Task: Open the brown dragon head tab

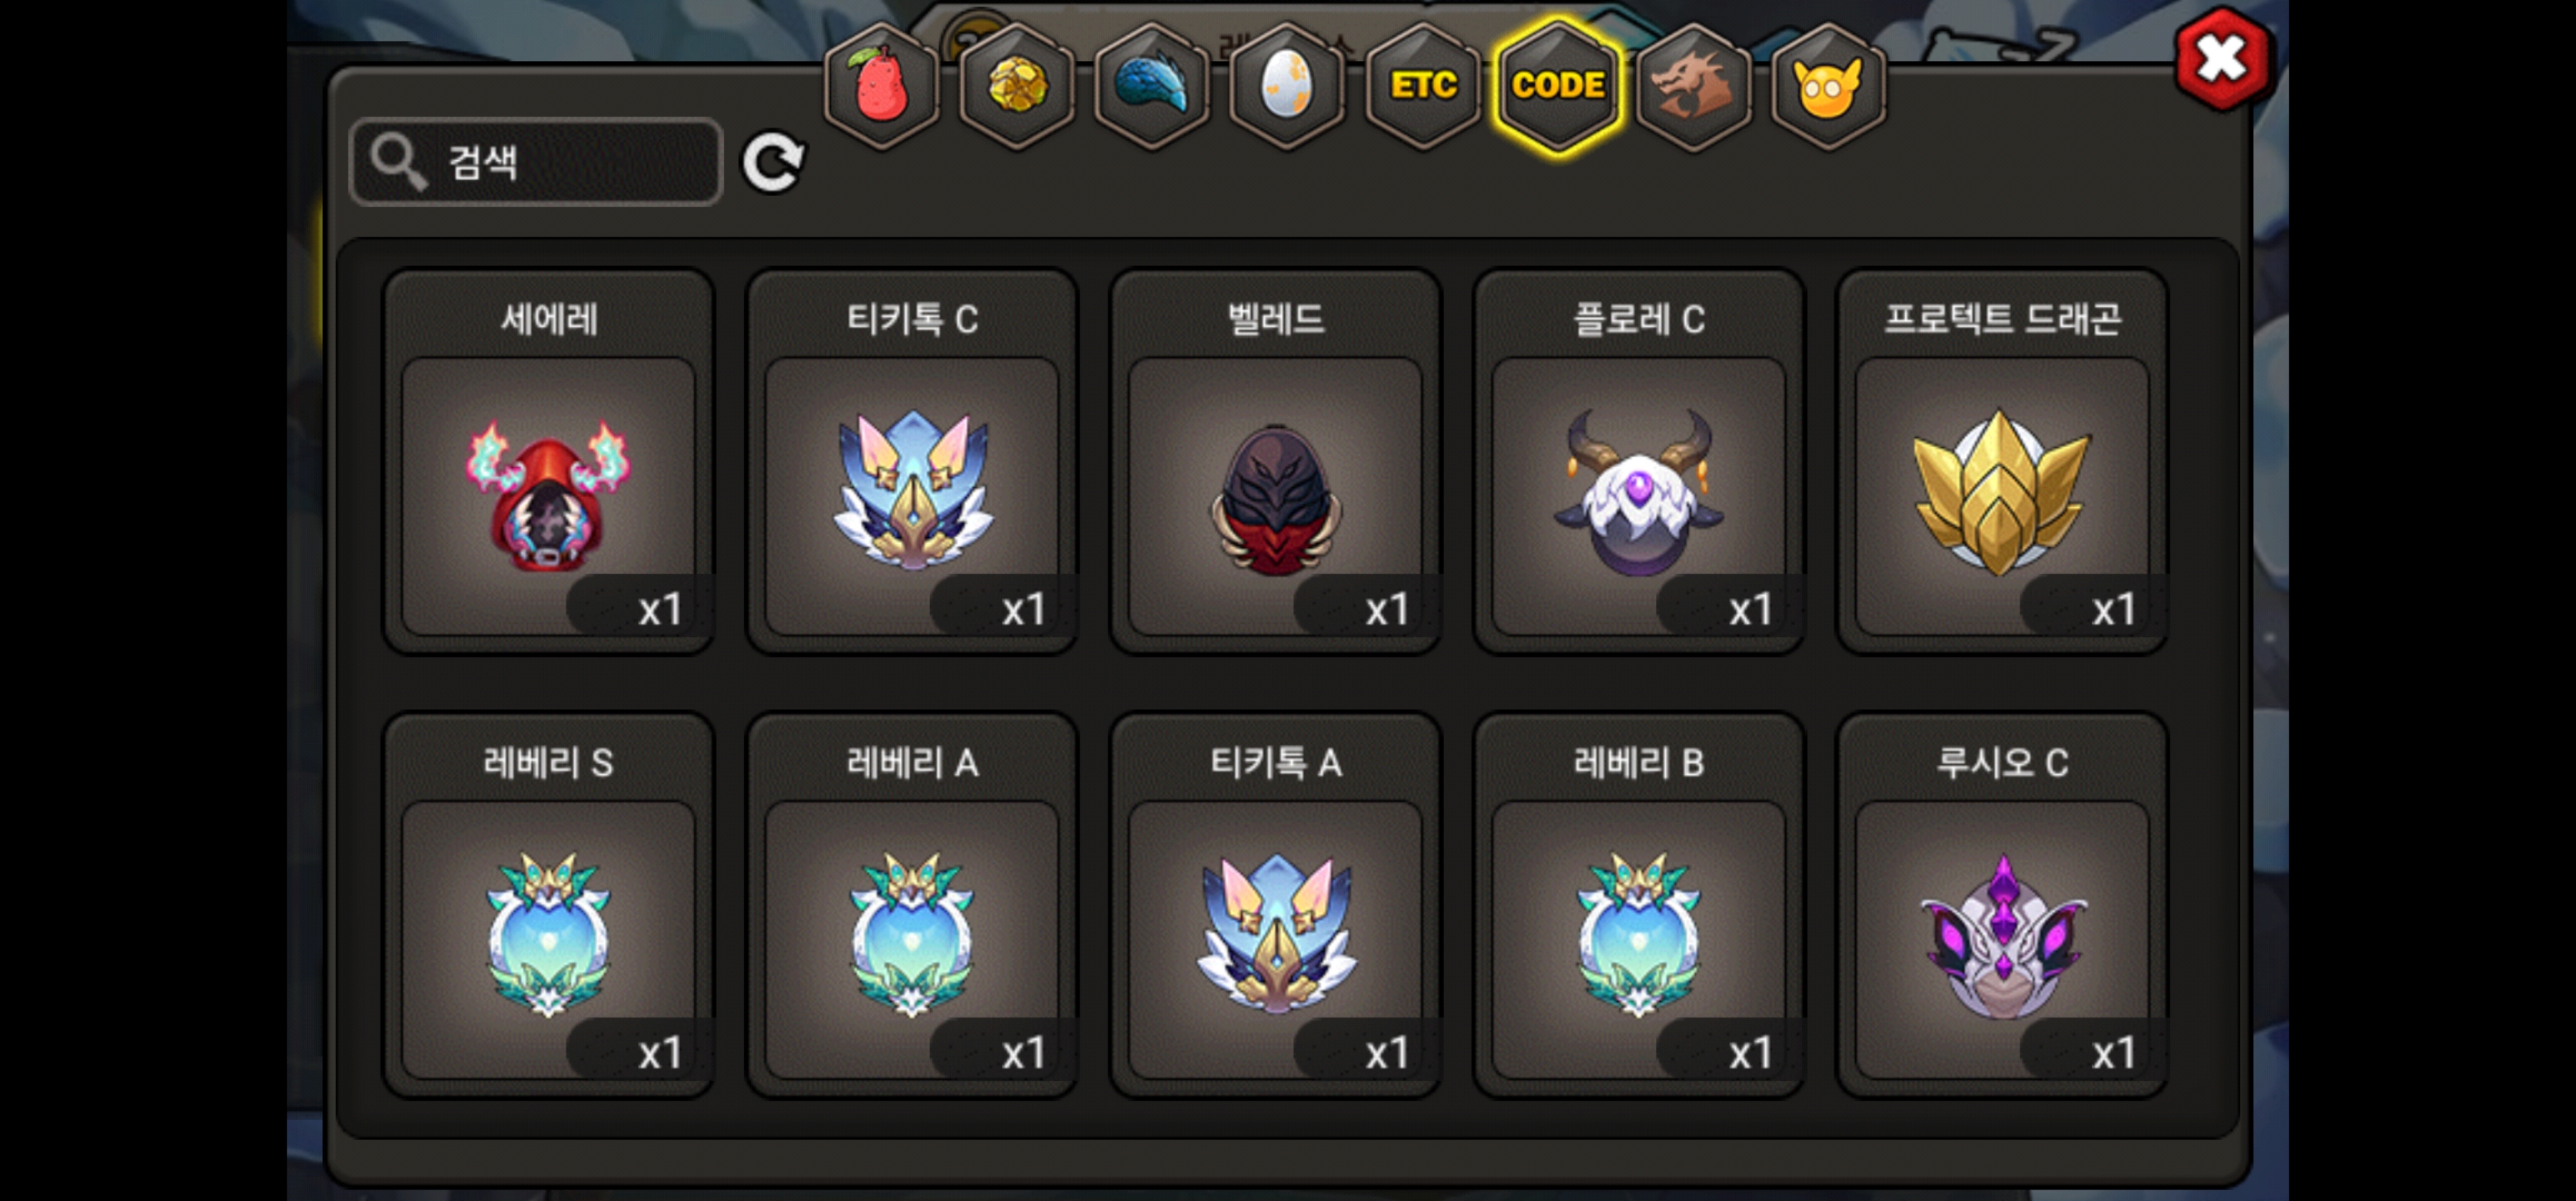Action: [1693, 86]
